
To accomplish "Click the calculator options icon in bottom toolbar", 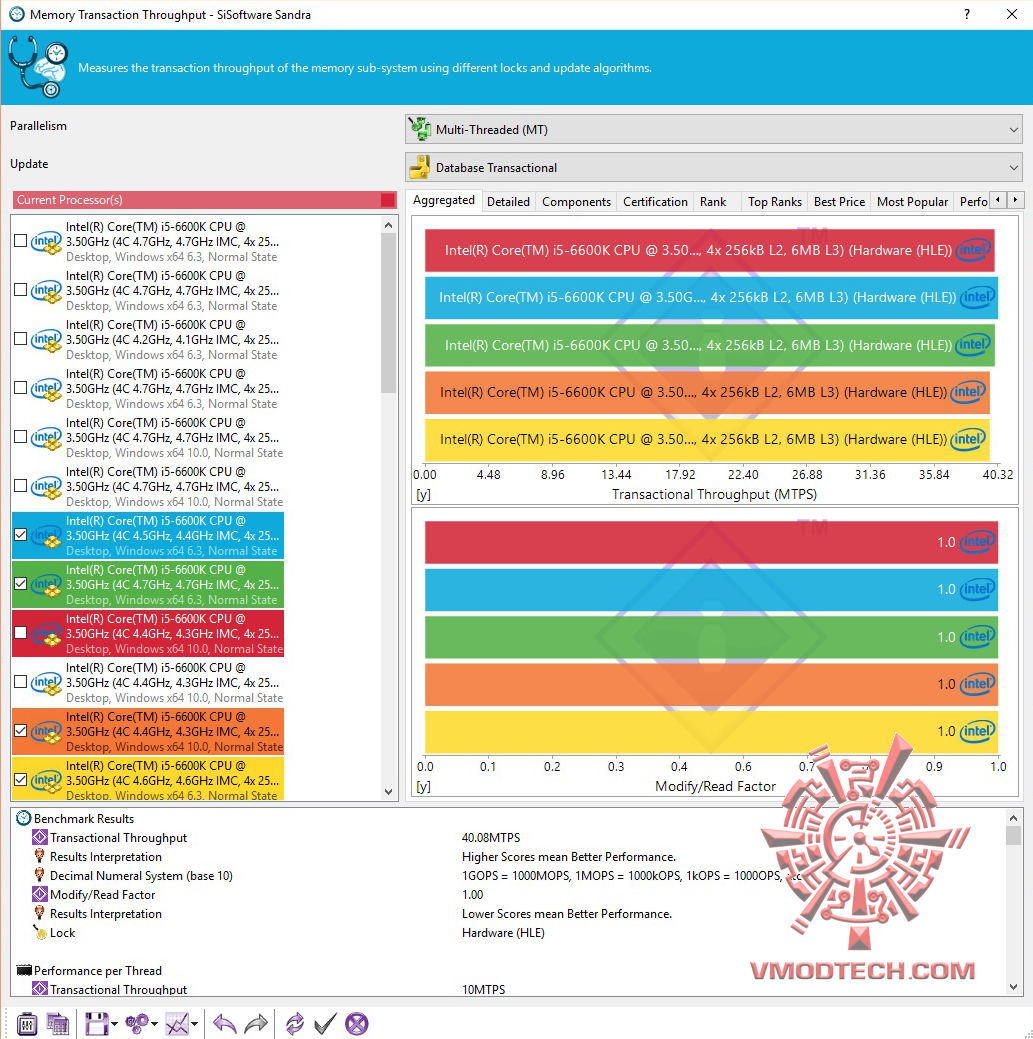I will (27, 1024).
